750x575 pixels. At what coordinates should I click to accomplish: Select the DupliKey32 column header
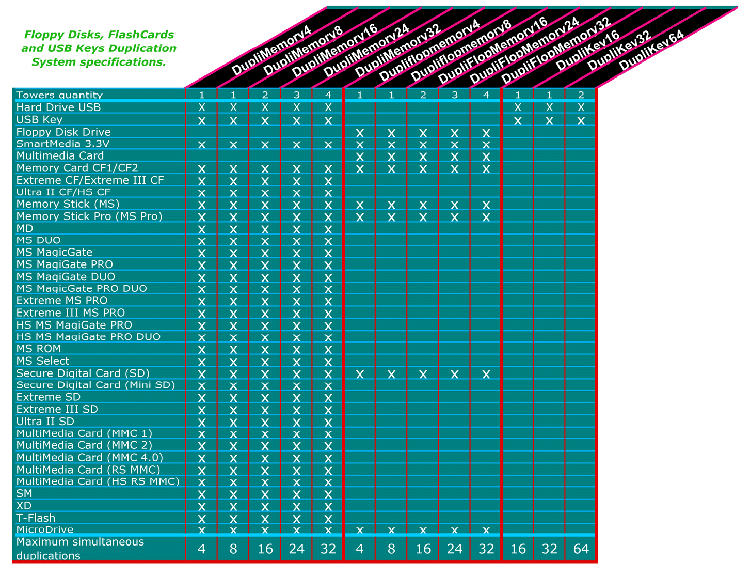[x=619, y=50]
